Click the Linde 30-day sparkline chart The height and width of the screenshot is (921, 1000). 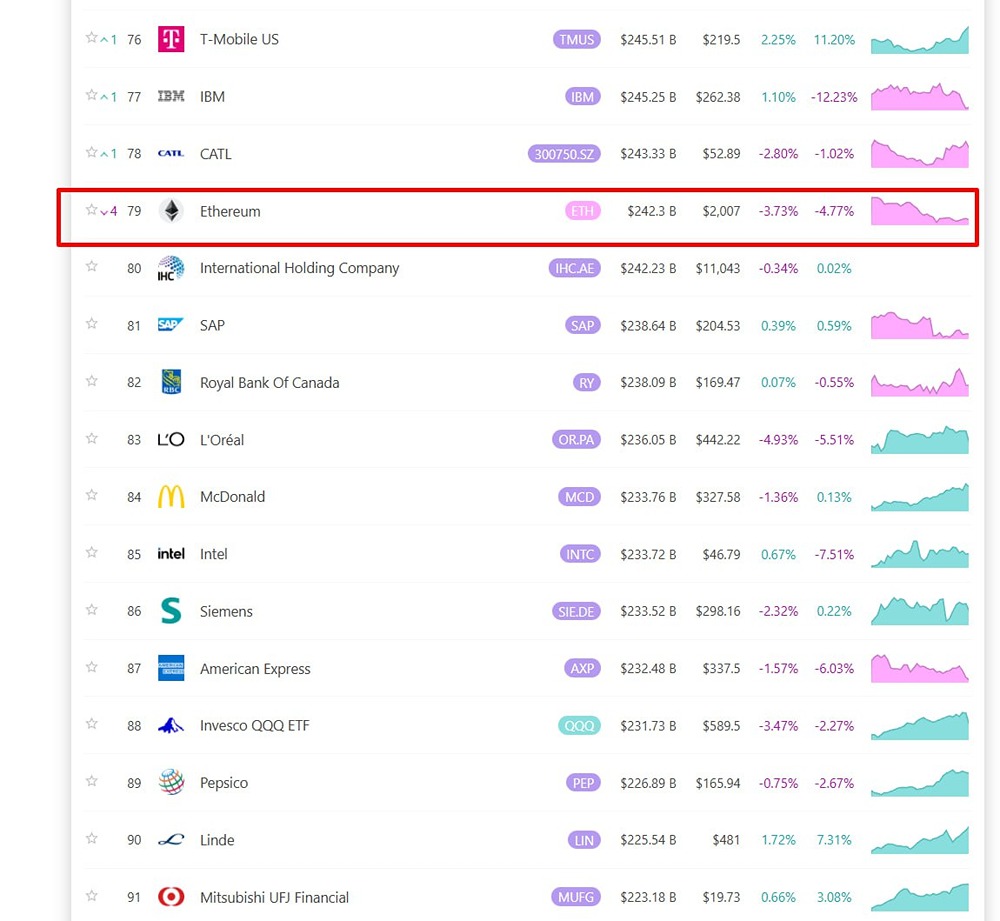tap(919, 840)
